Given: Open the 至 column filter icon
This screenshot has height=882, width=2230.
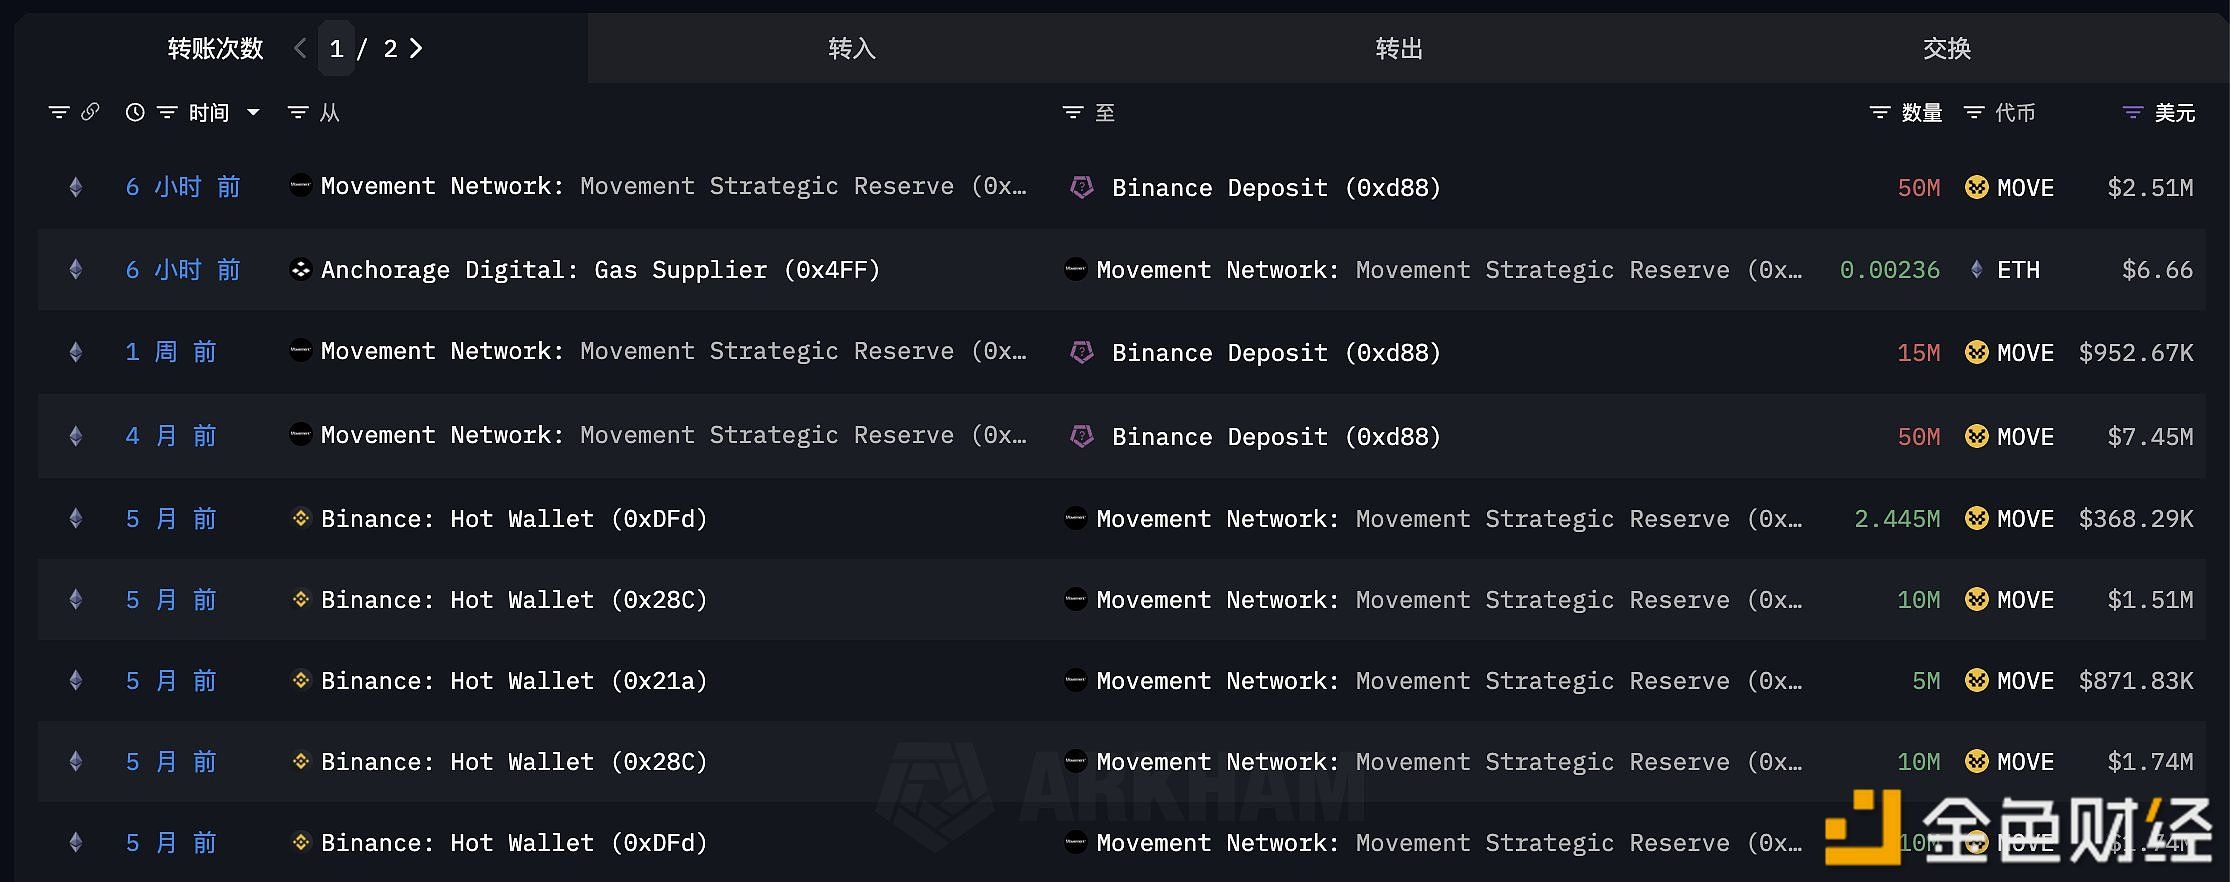Looking at the screenshot, I should 1073,113.
